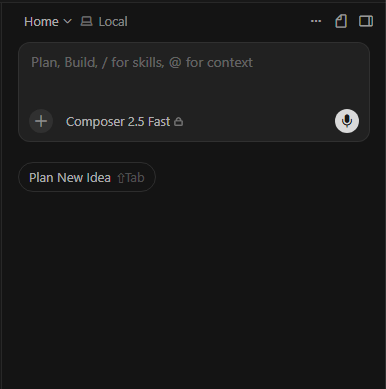Expand the Home dropdown chevron
The height and width of the screenshot is (389, 386).
[68, 21]
